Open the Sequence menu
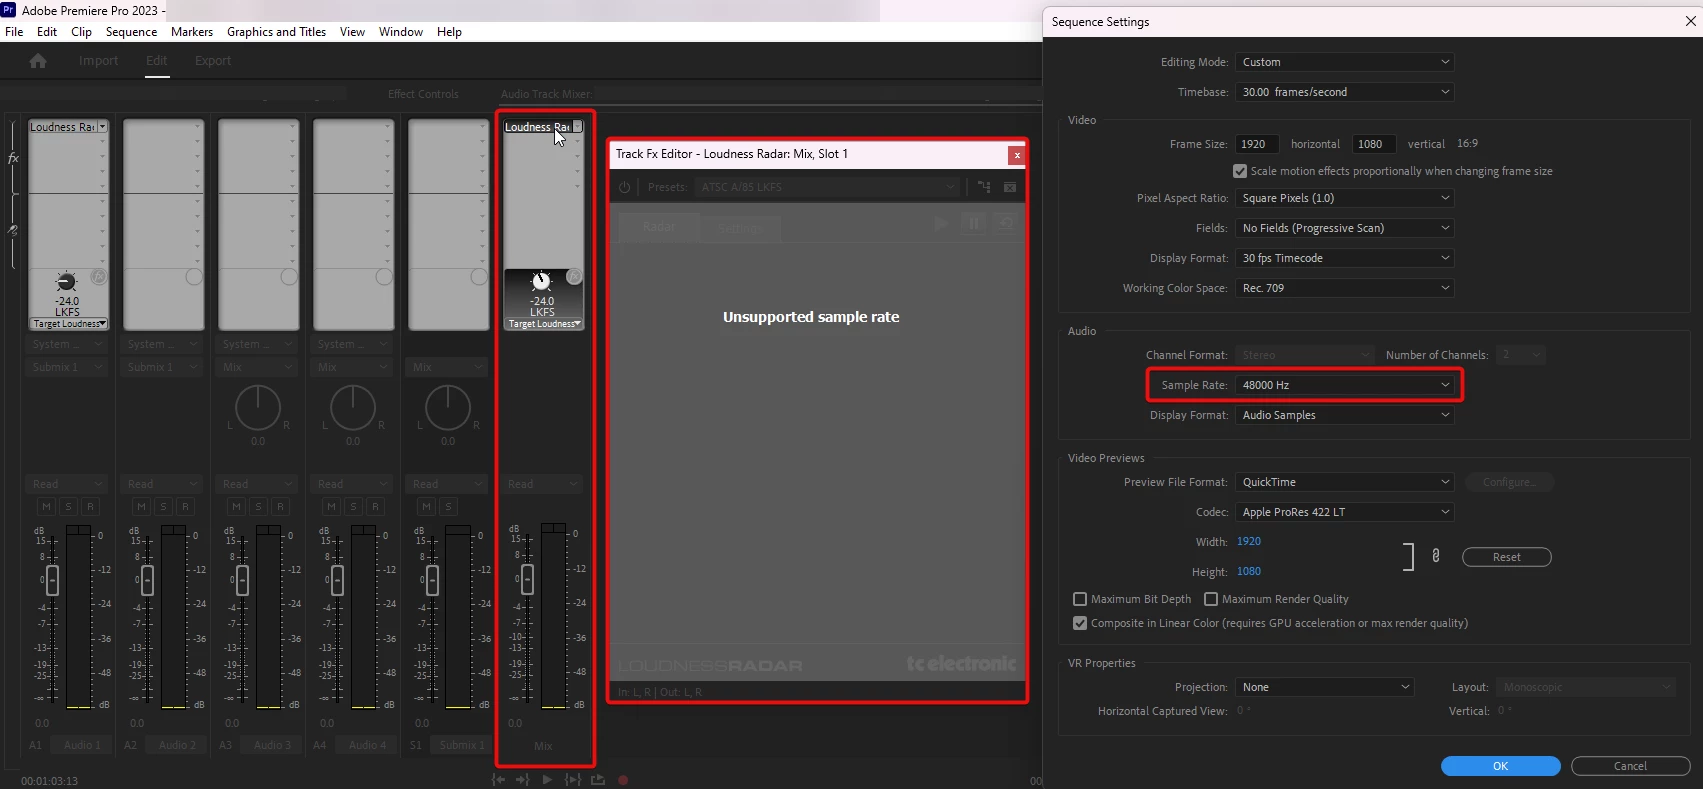This screenshot has height=789, width=1703. [x=131, y=32]
